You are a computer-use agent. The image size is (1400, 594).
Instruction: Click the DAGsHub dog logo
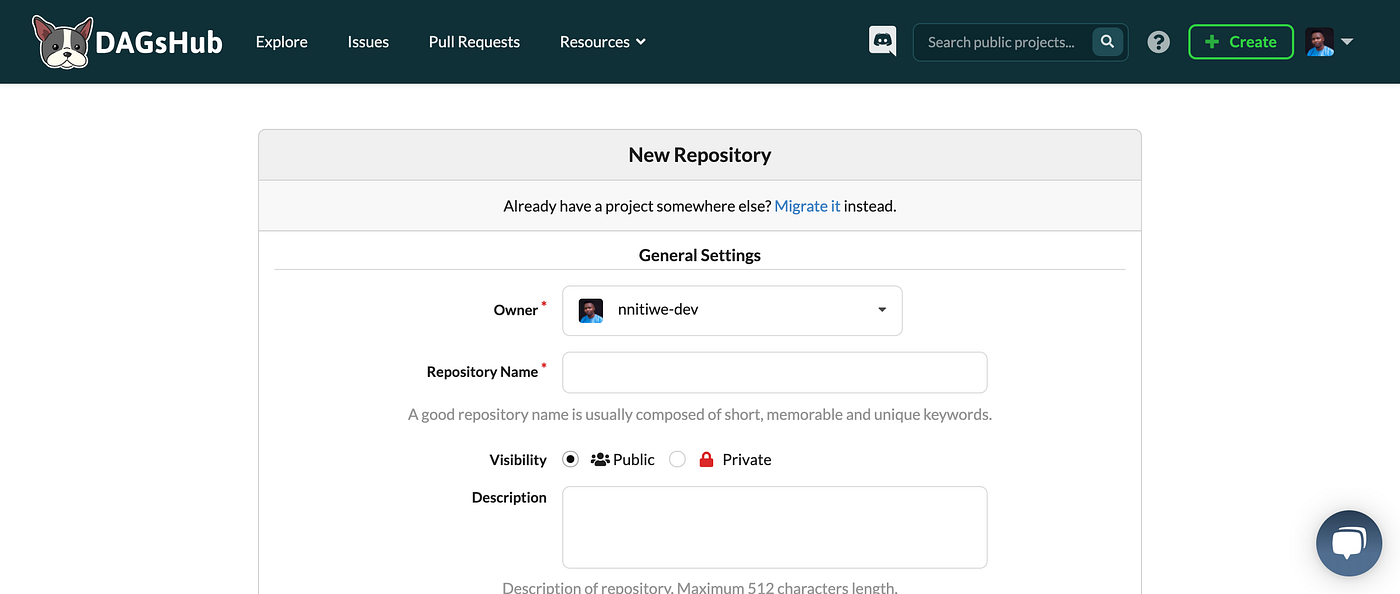point(60,41)
